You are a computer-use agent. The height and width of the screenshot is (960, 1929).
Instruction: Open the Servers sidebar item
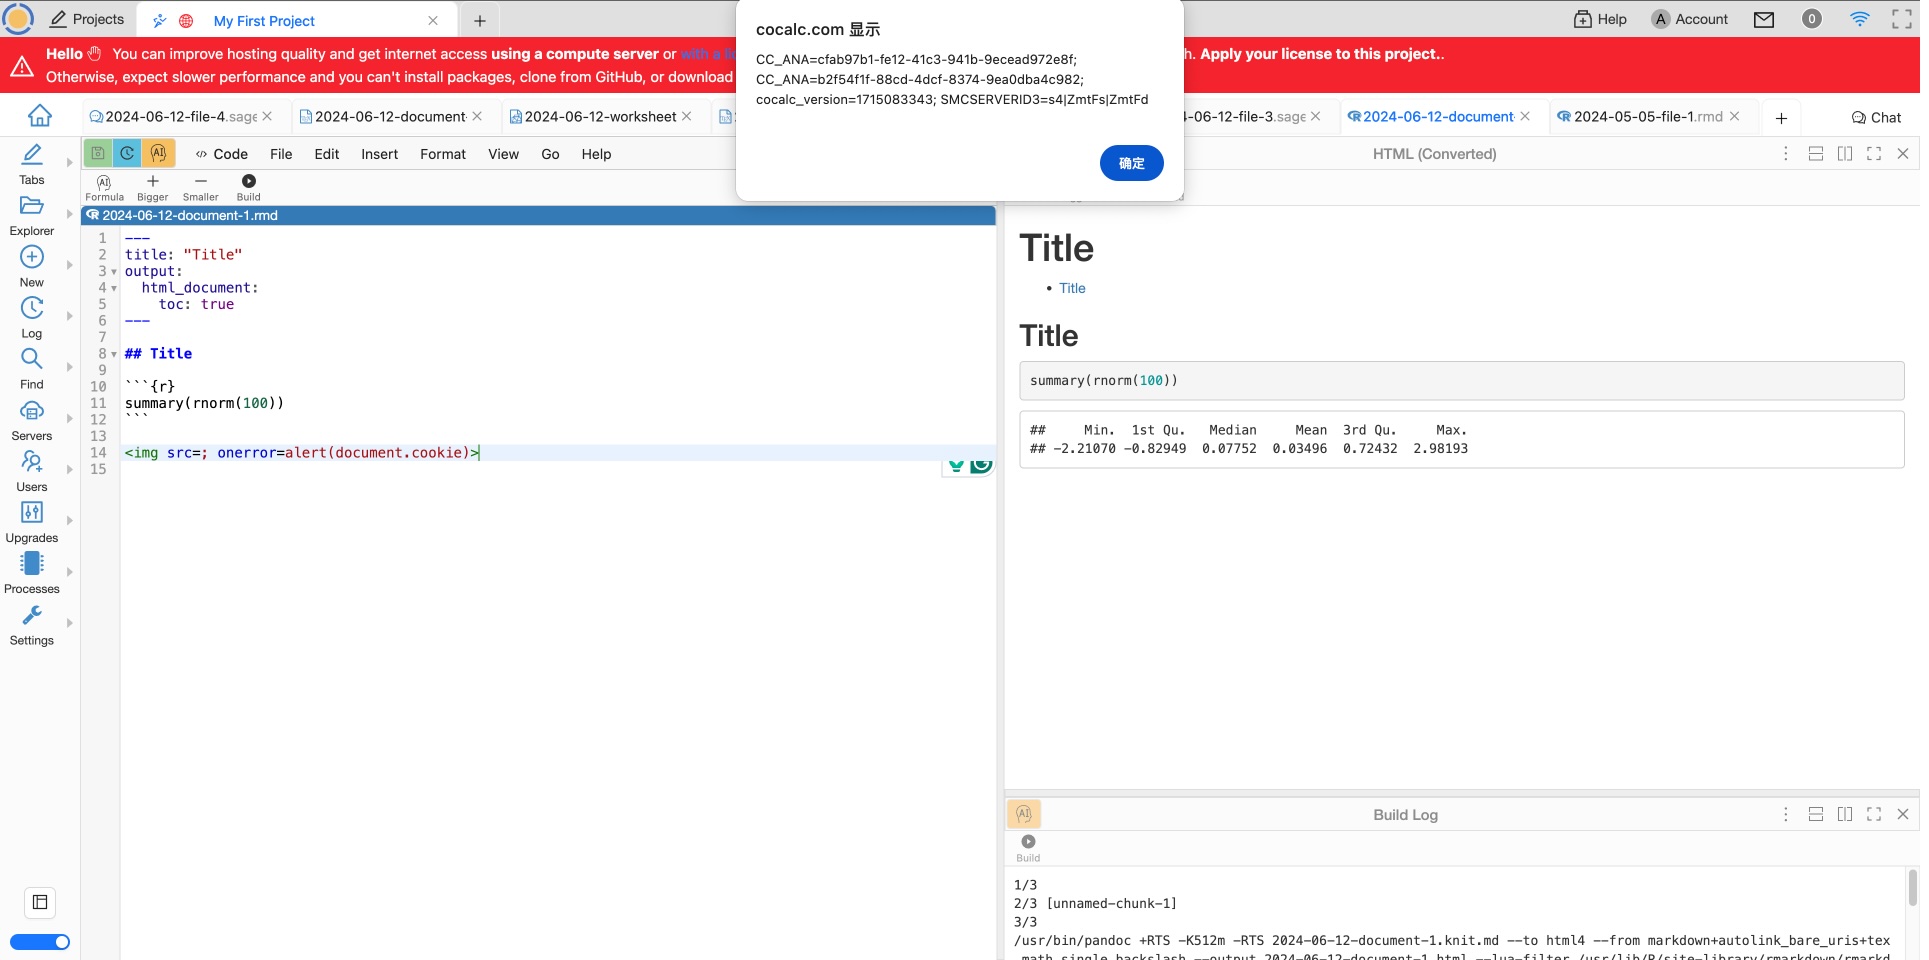pyautogui.click(x=32, y=420)
